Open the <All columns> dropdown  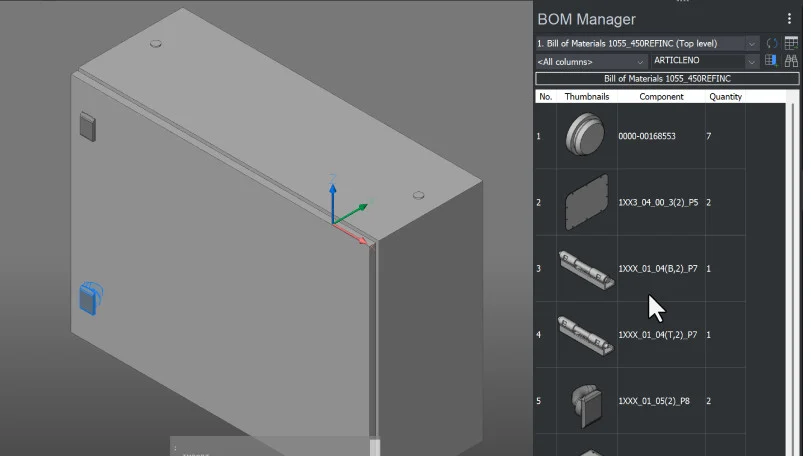point(639,62)
